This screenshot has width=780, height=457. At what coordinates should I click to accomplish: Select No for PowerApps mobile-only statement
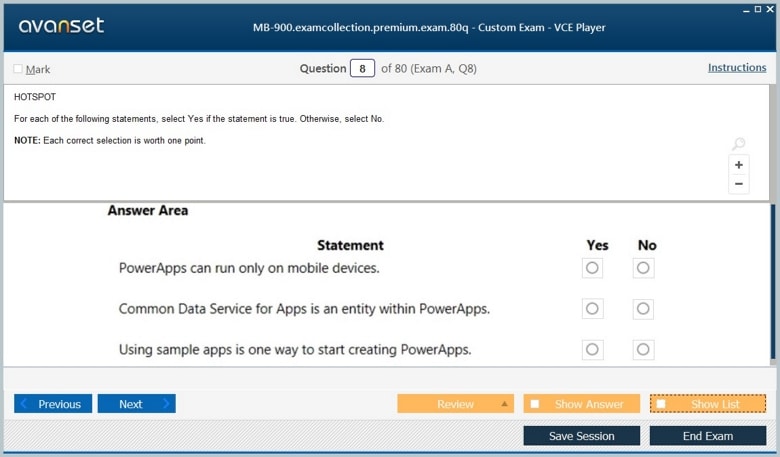[643, 268]
